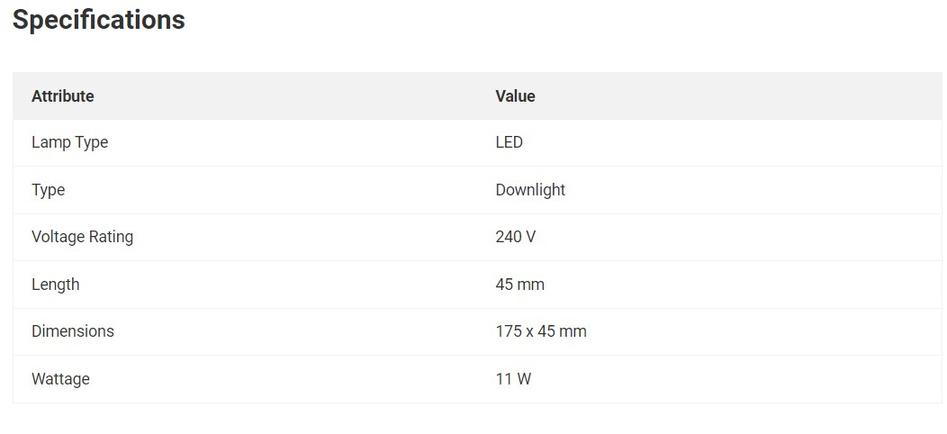Click the Specifications heading

pyautogui.click(x=98, y=20)
